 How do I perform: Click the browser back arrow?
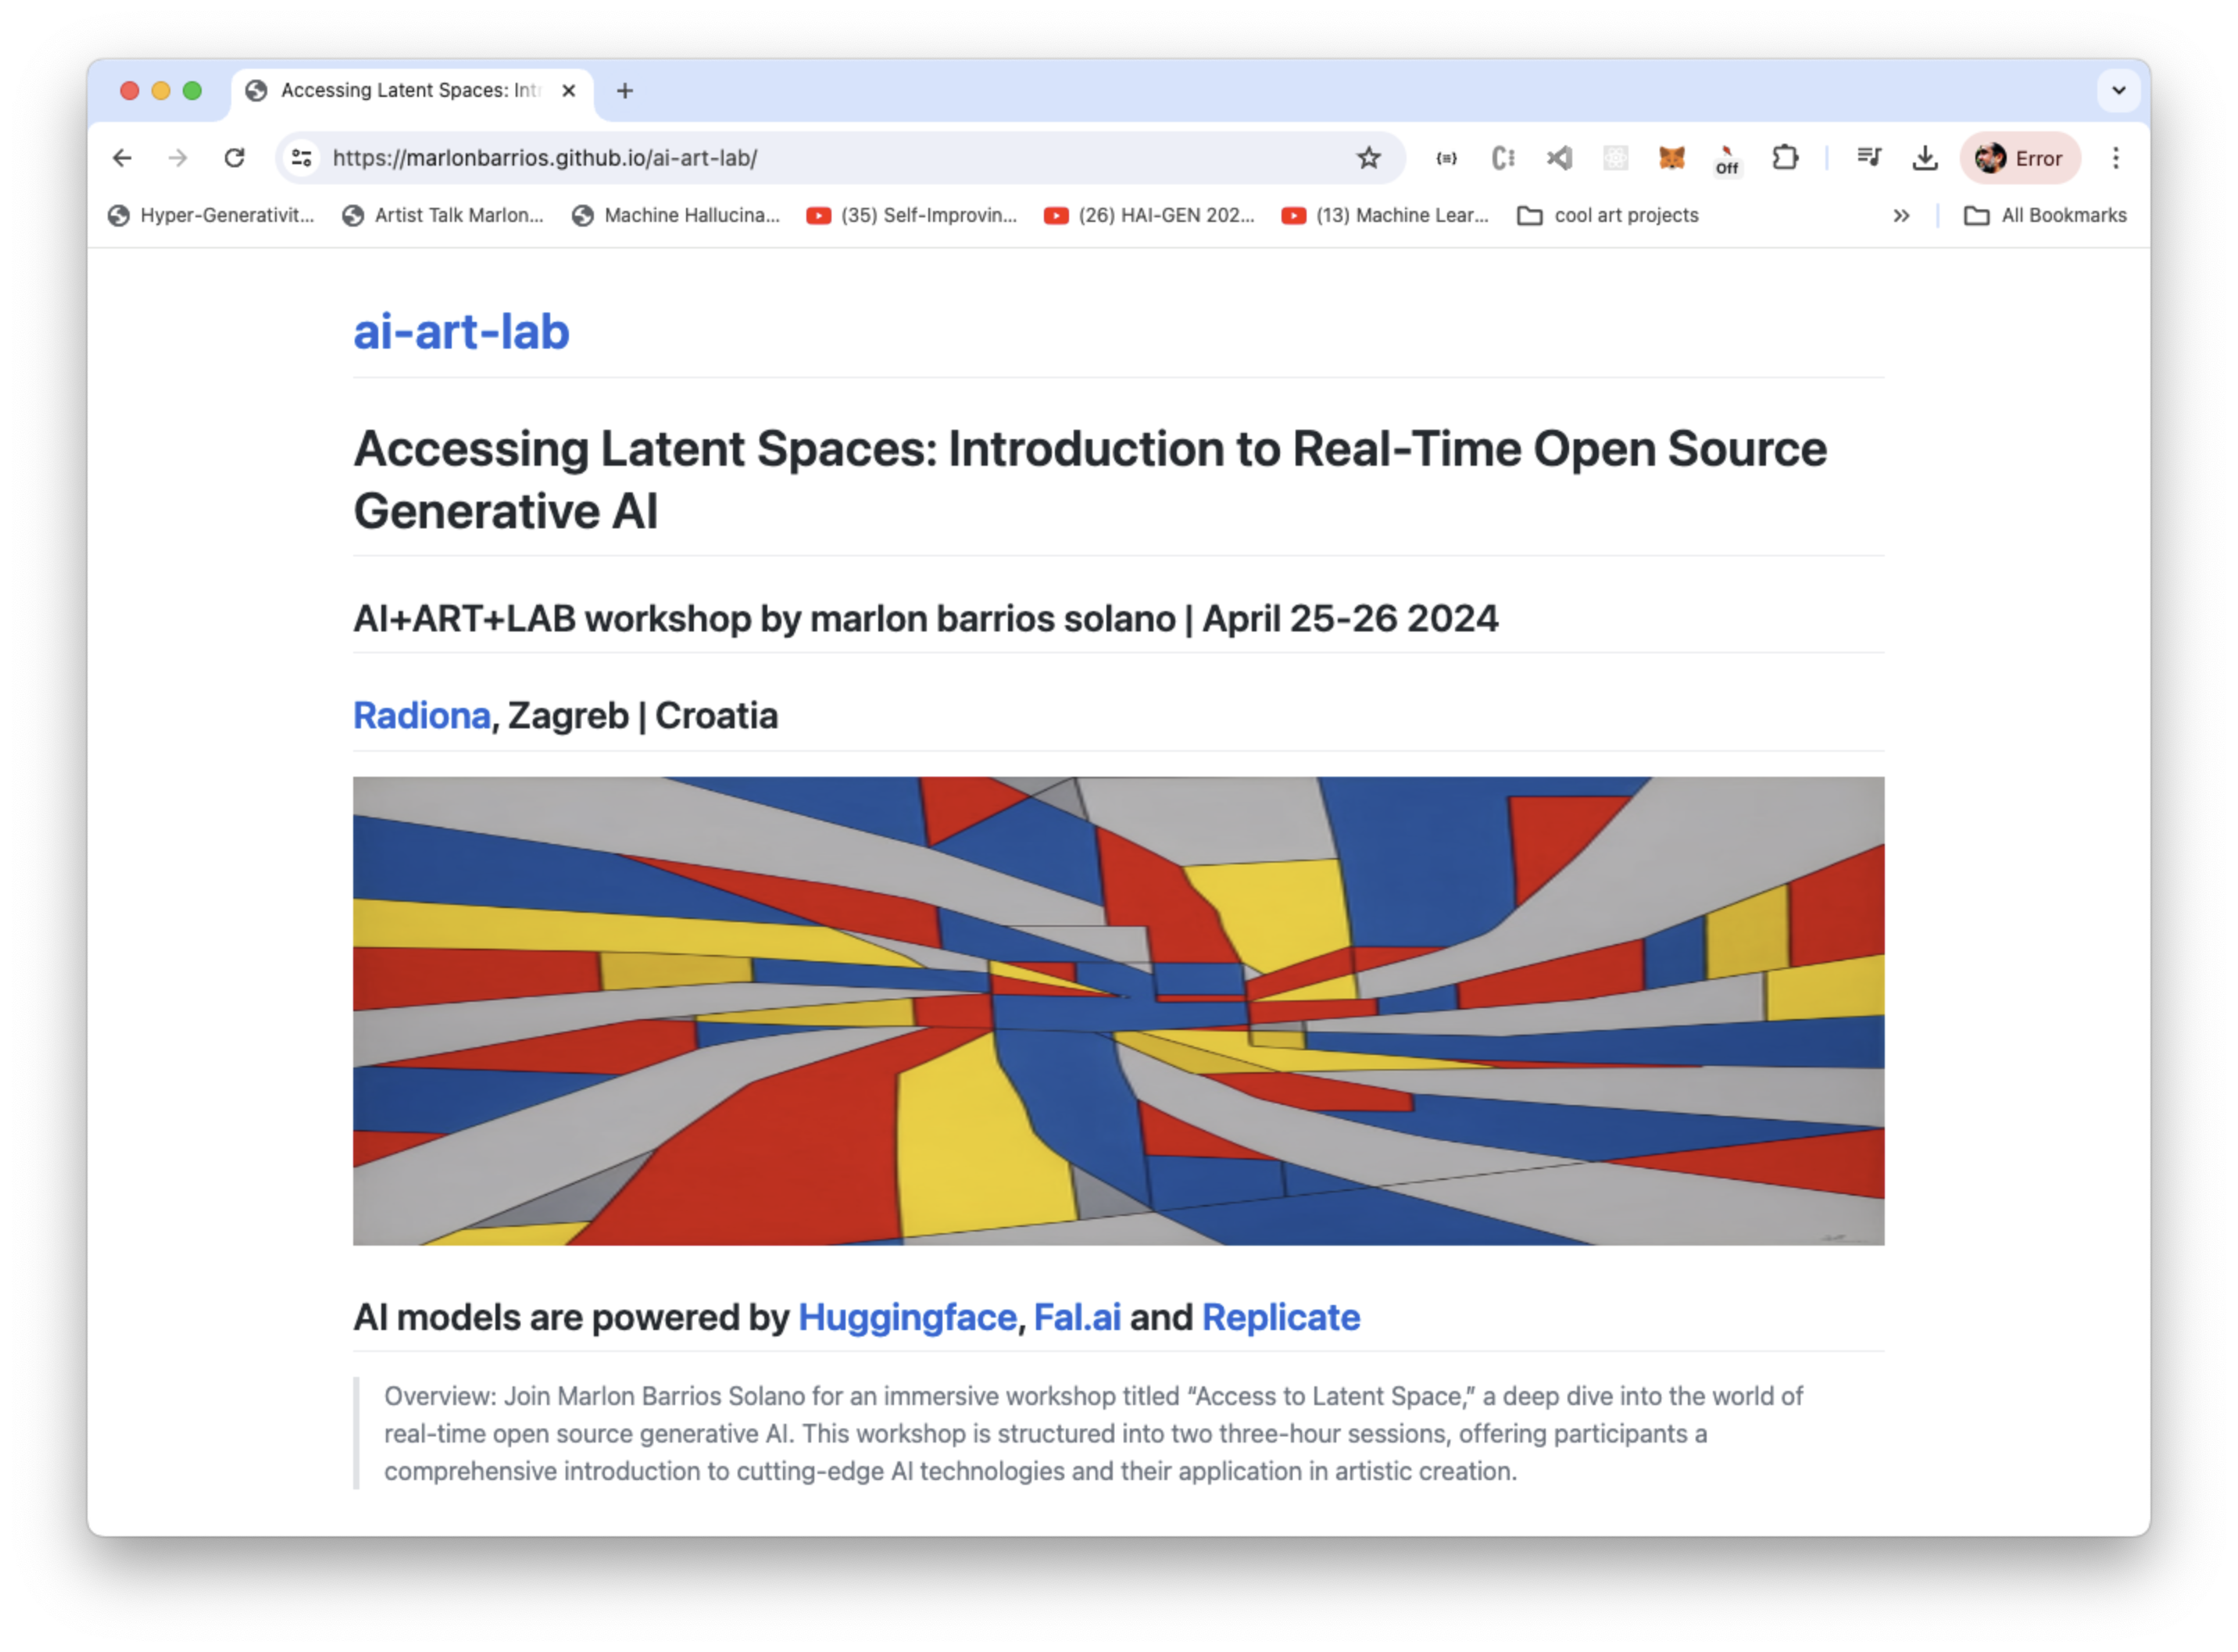point(122,158)
